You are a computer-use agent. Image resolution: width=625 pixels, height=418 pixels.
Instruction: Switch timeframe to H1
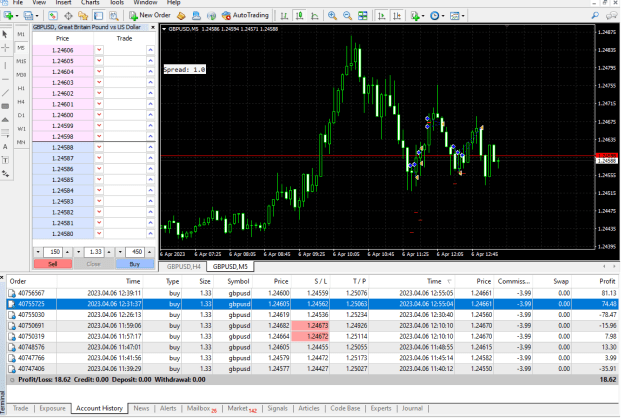tap(21, 88)
